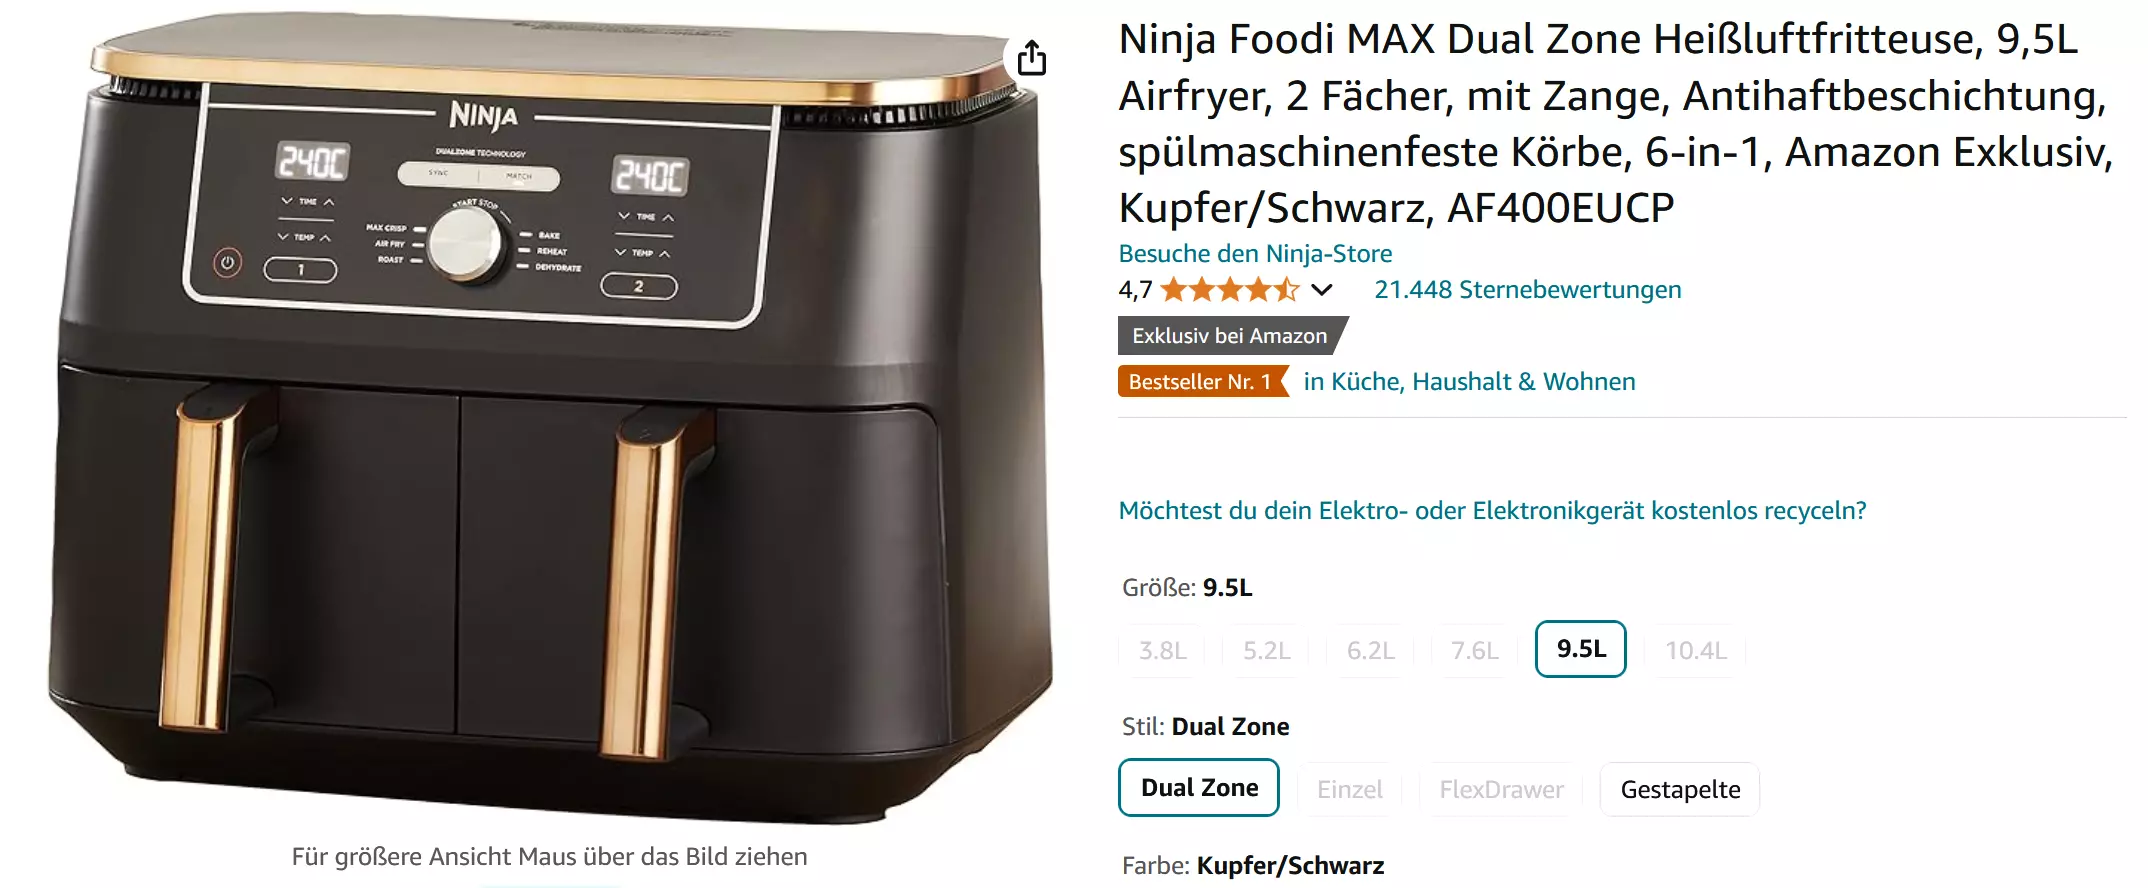This screenshot has width=2148, height=888.
Task: Open the free electronics recycling link
Action: [x=1492, y=511]
